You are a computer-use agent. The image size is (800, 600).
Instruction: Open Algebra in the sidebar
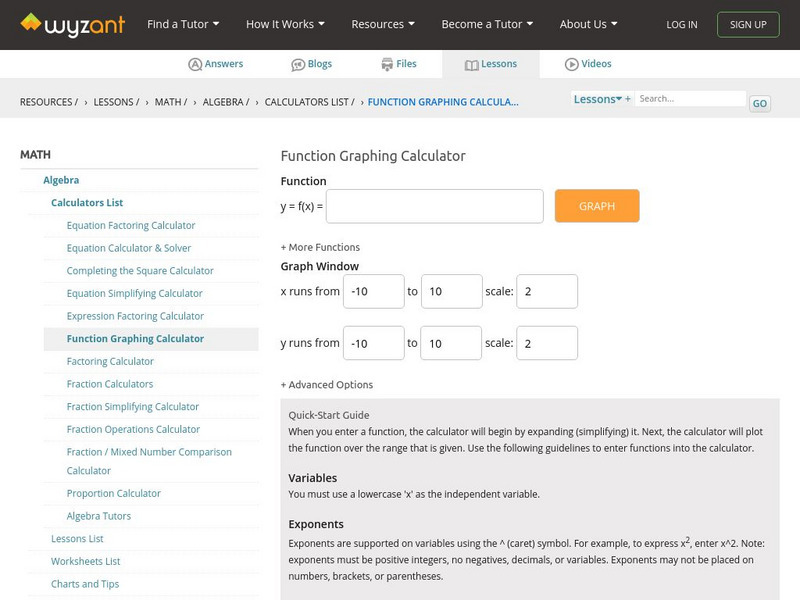click(x=61, y=180)
